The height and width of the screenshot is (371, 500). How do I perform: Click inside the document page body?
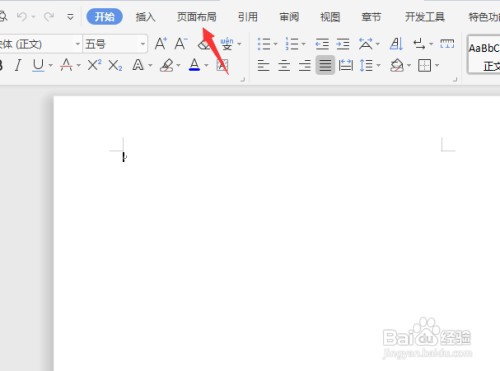[277, 233]
